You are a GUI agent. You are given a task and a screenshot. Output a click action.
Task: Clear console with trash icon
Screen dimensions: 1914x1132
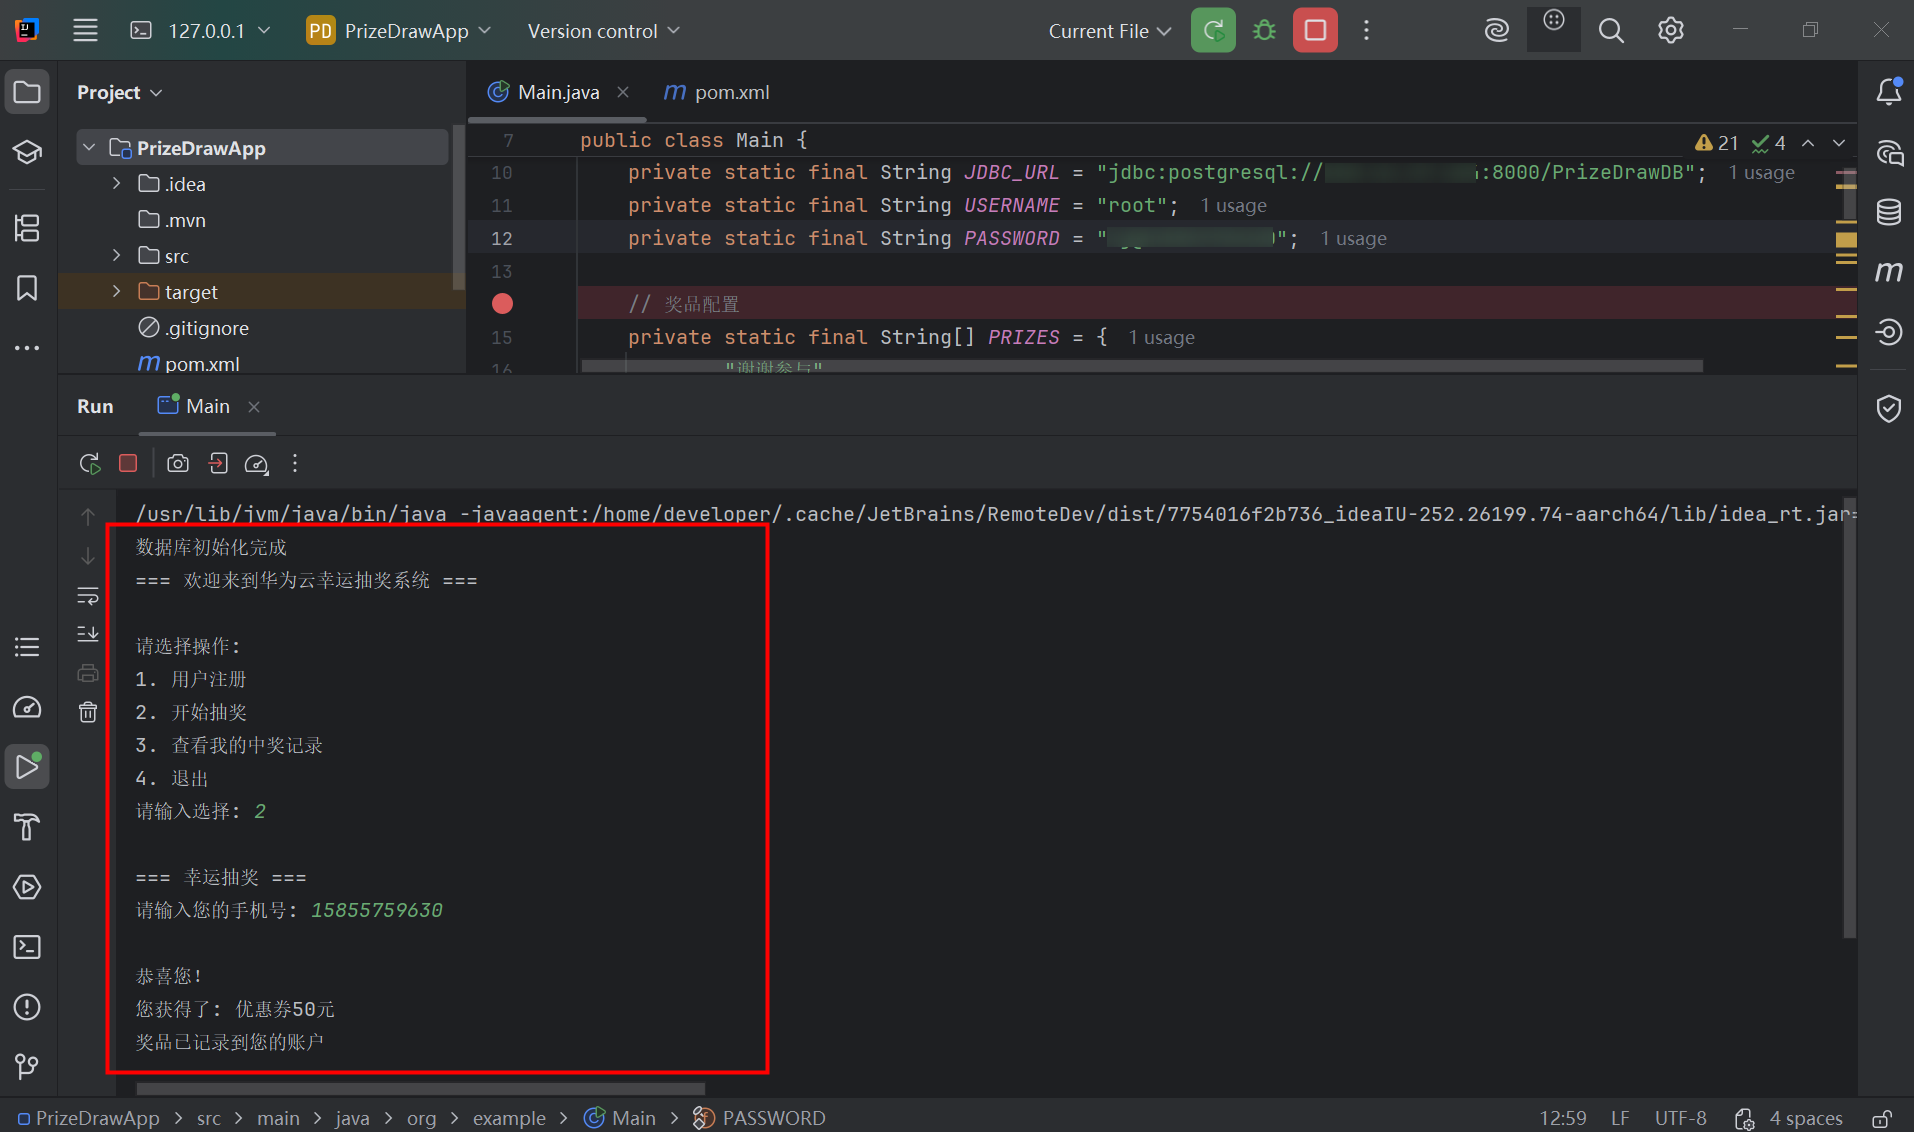point(88,712)
